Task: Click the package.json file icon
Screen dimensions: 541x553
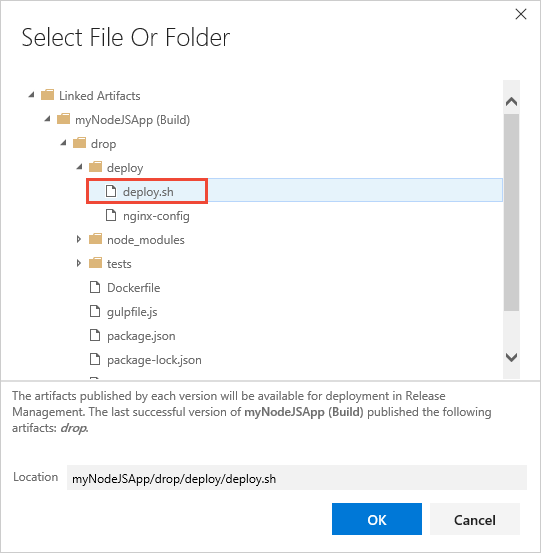Action: (95, 335)
